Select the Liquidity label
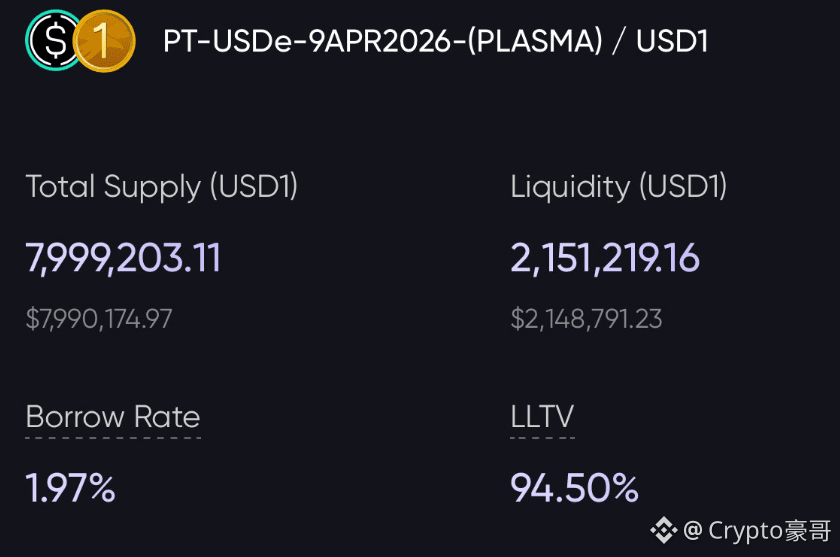Screen dimensions: 840x557 570,186
